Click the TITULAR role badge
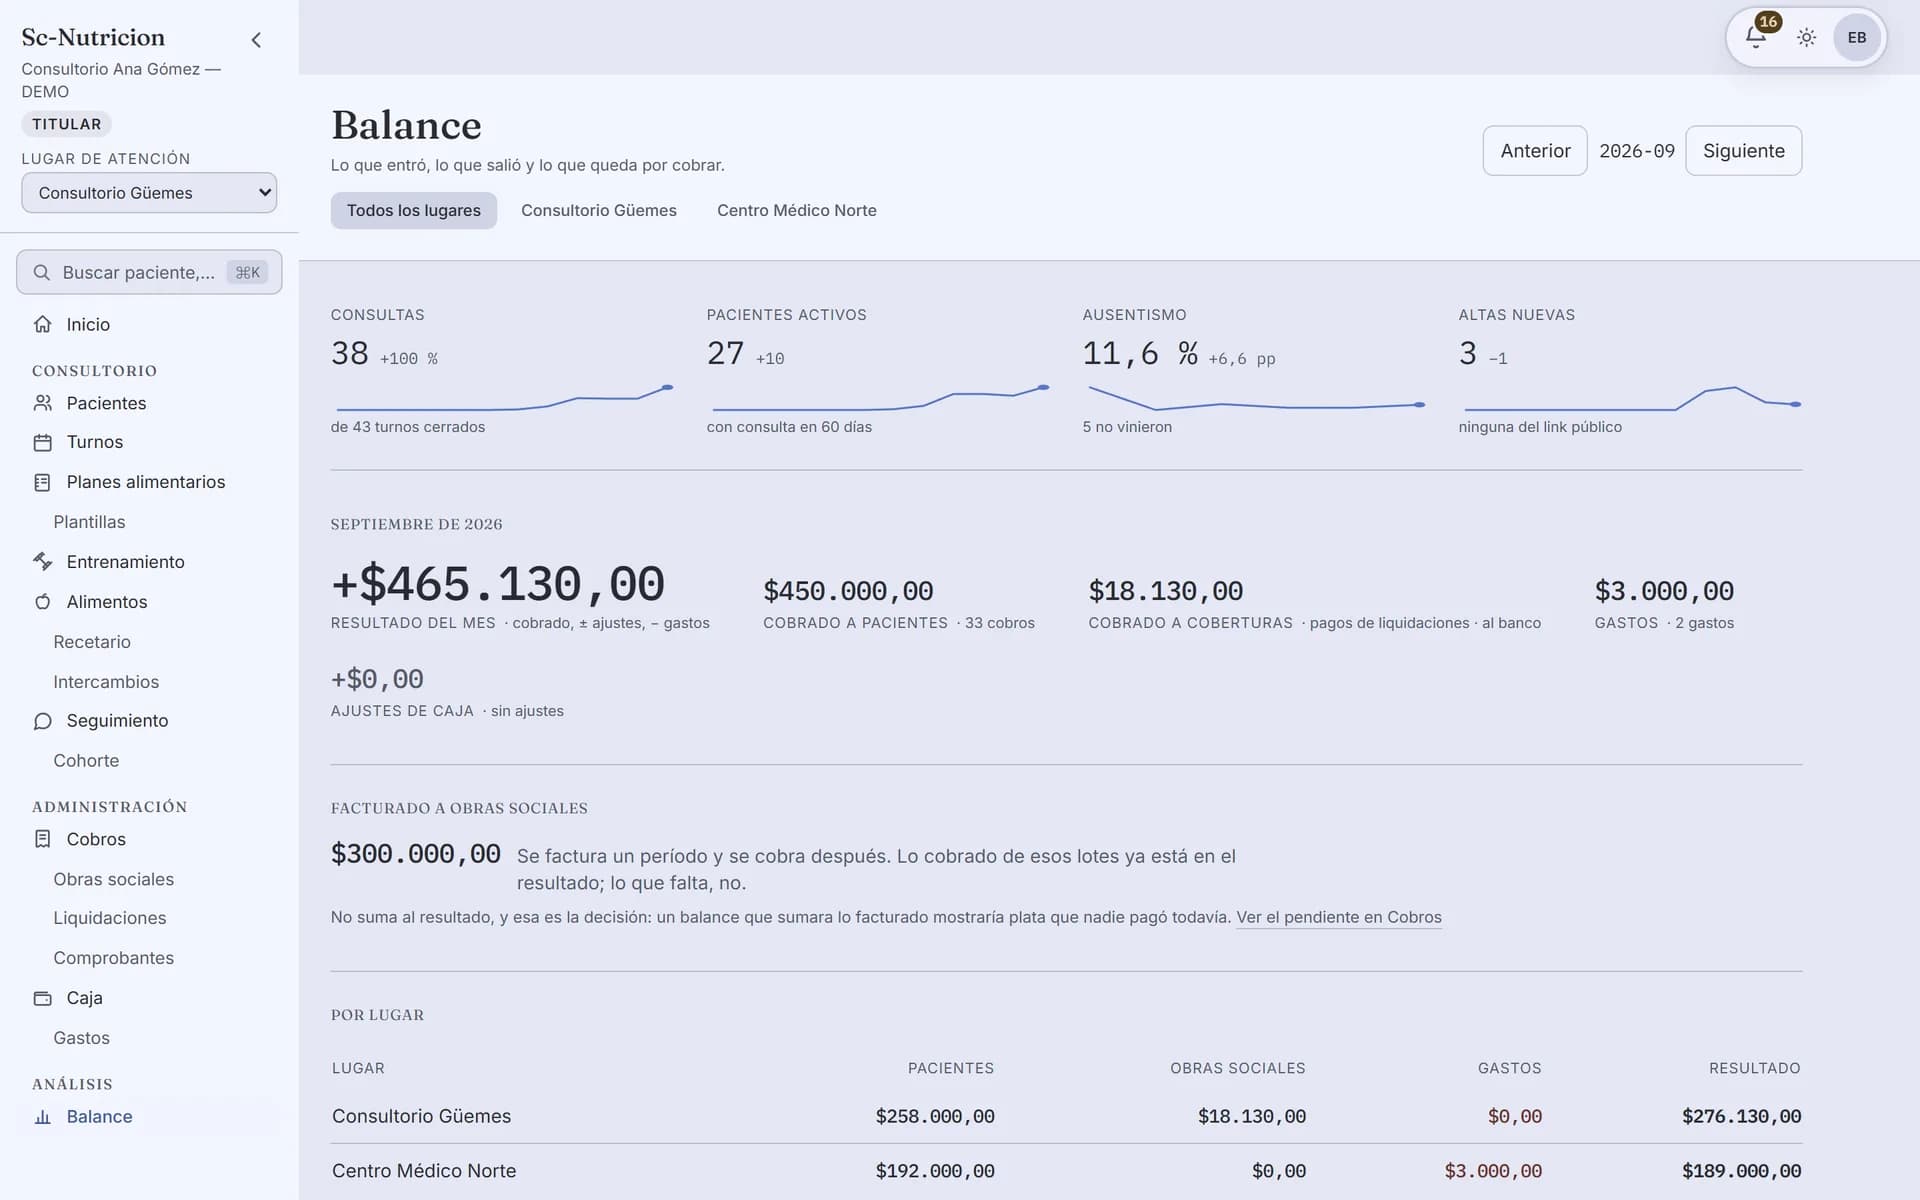 [66, 124]
